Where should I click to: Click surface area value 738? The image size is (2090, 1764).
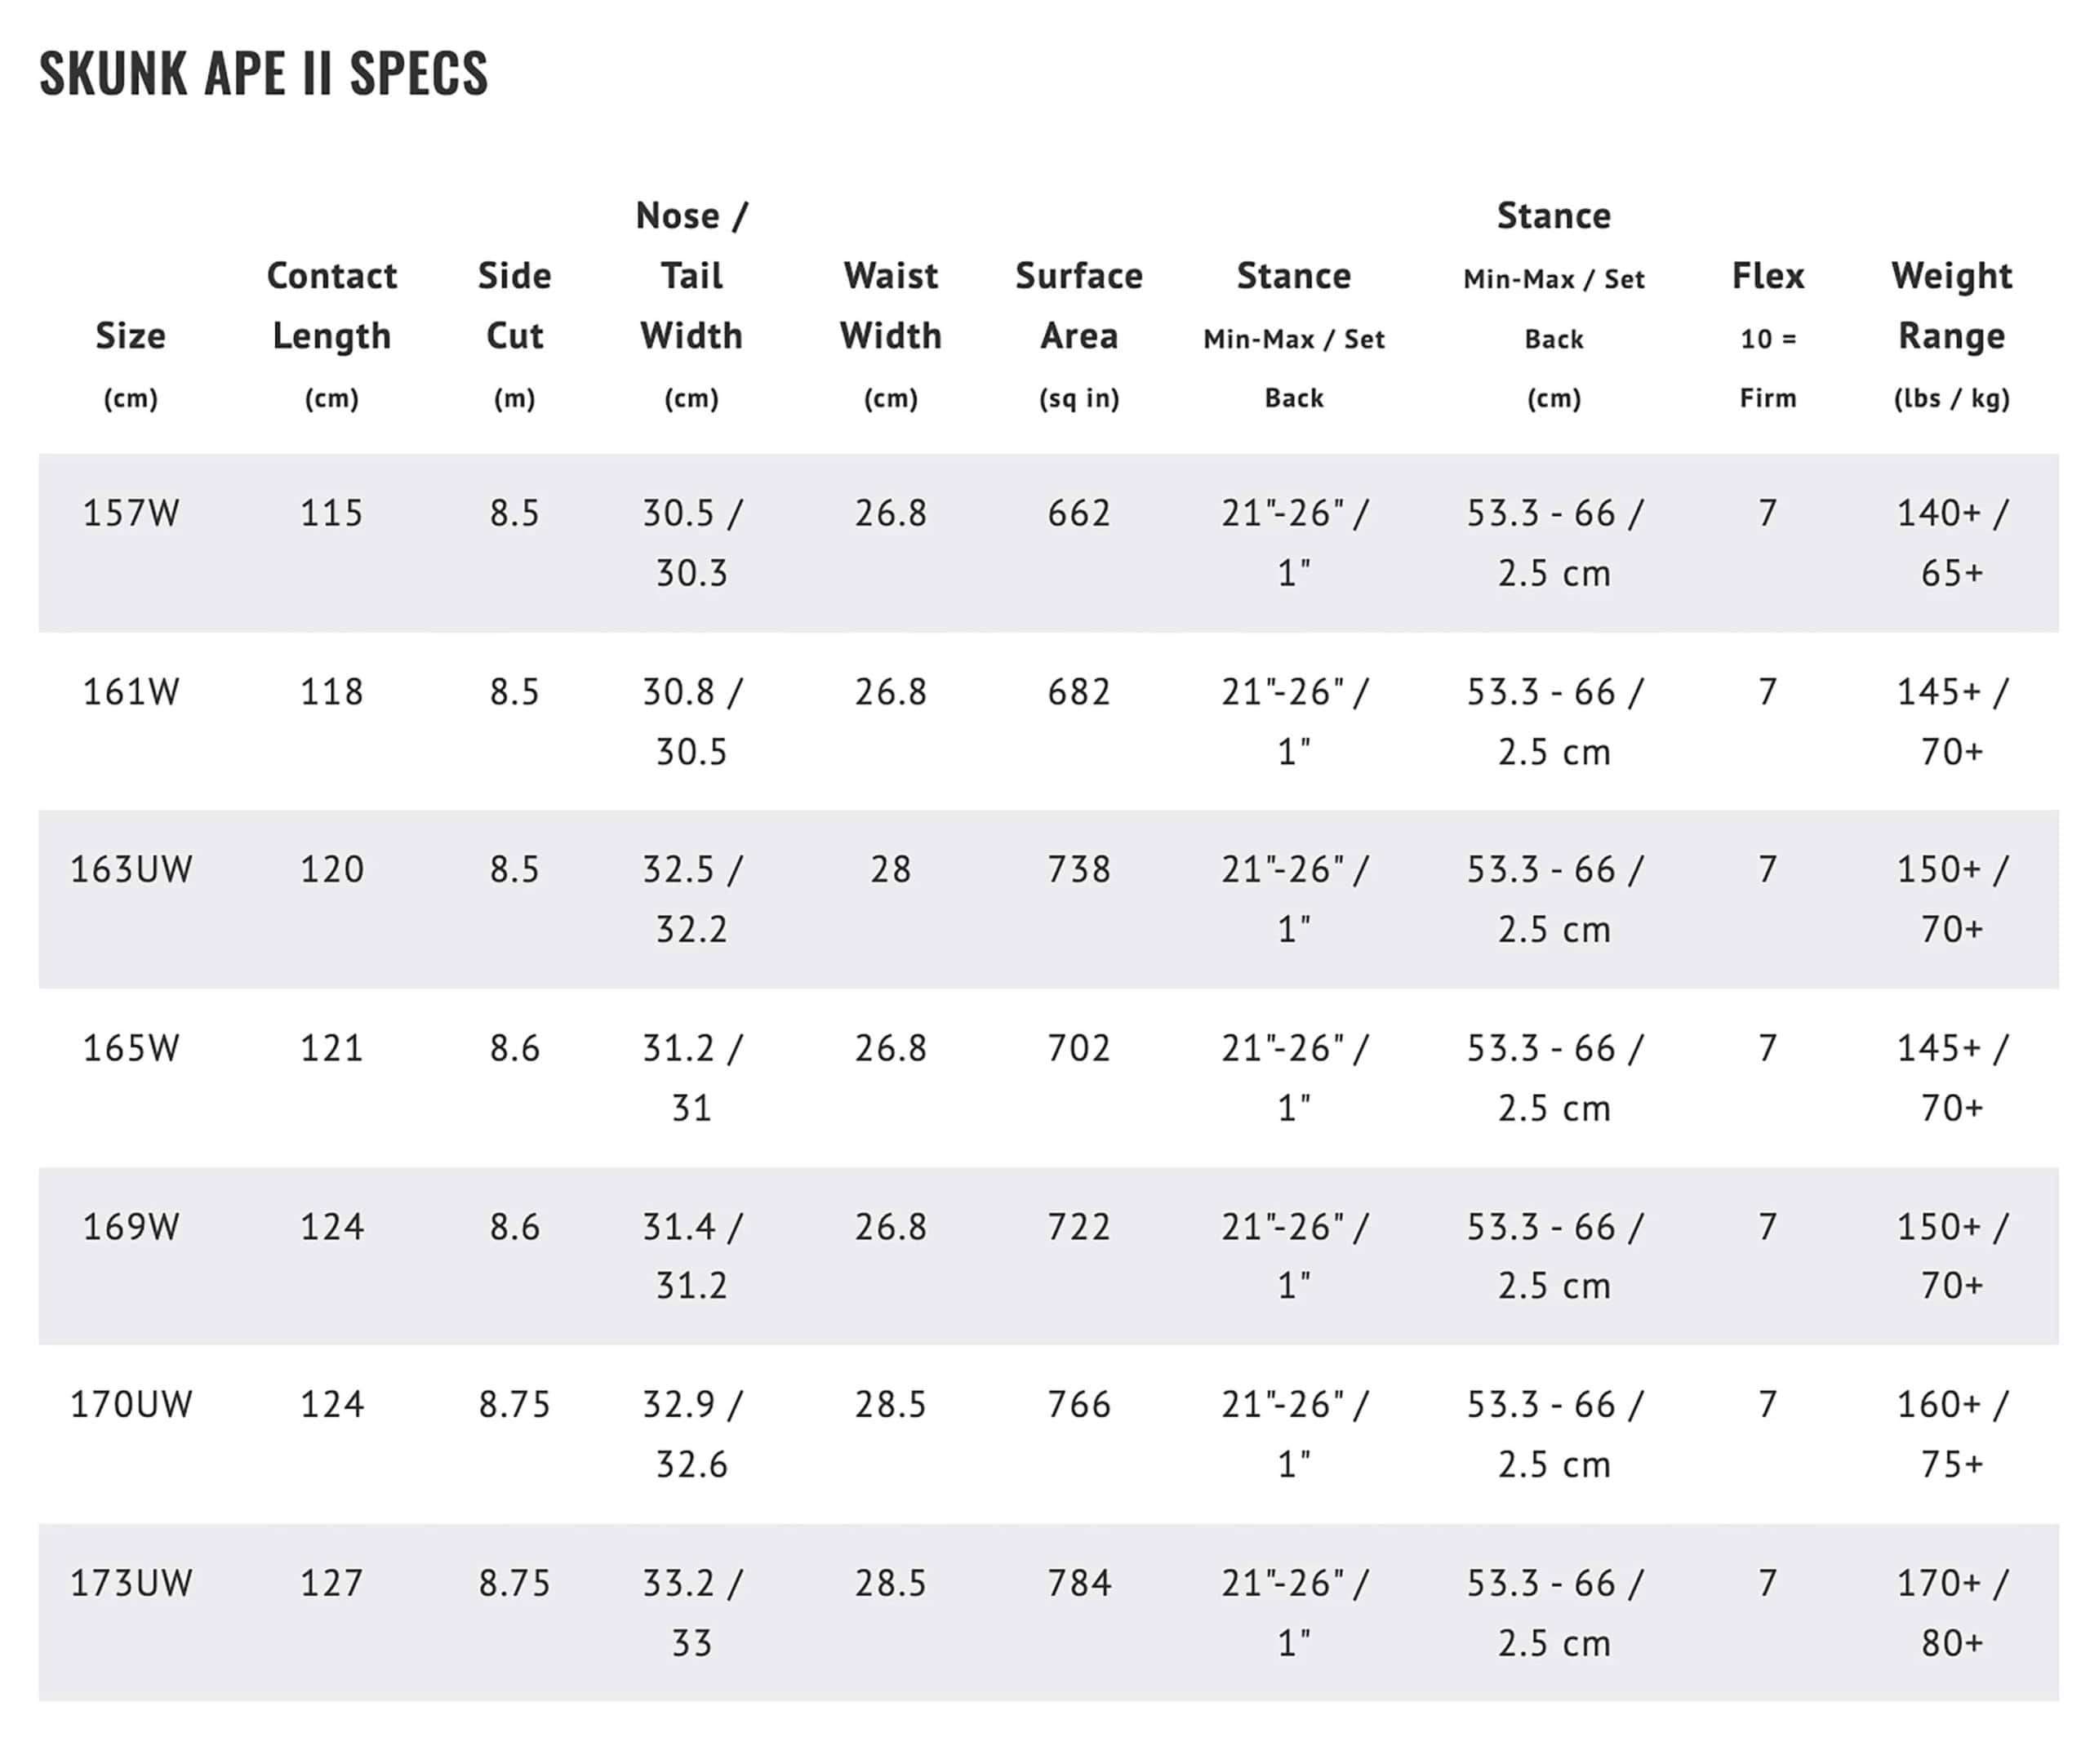[1078, 869]
